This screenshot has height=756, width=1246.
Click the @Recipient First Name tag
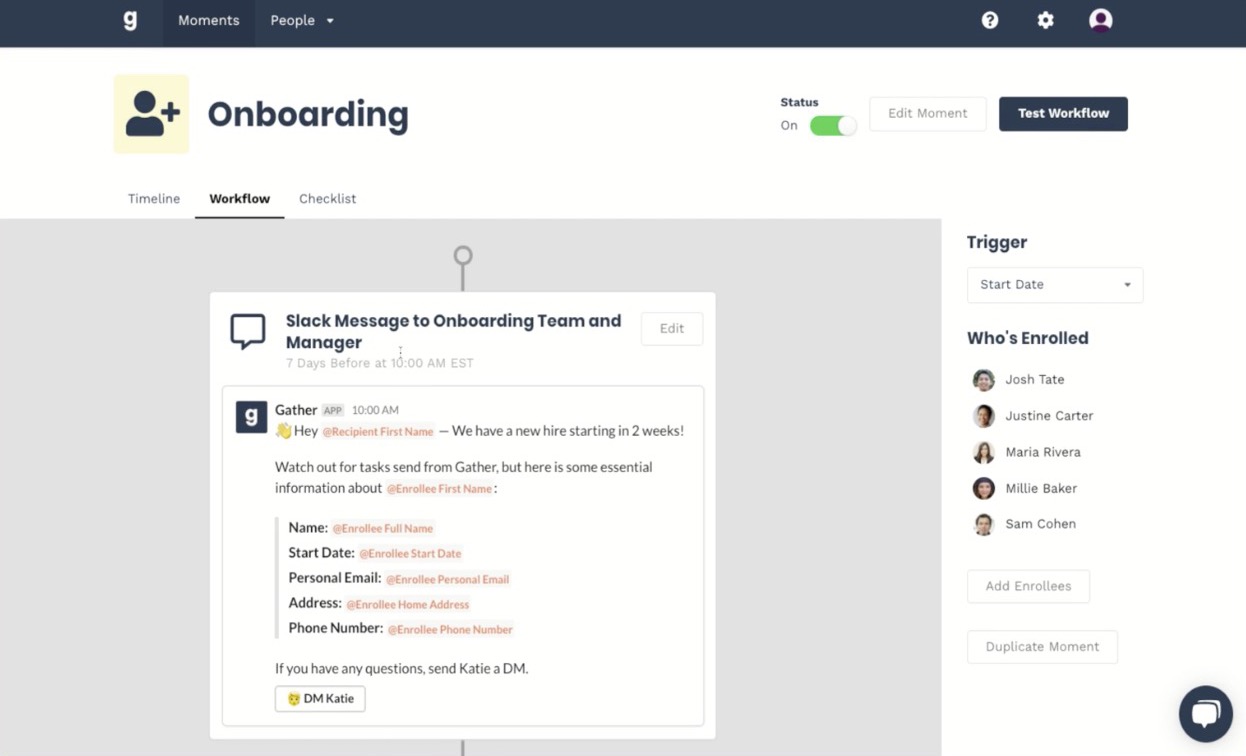click(x=378, y=432)
